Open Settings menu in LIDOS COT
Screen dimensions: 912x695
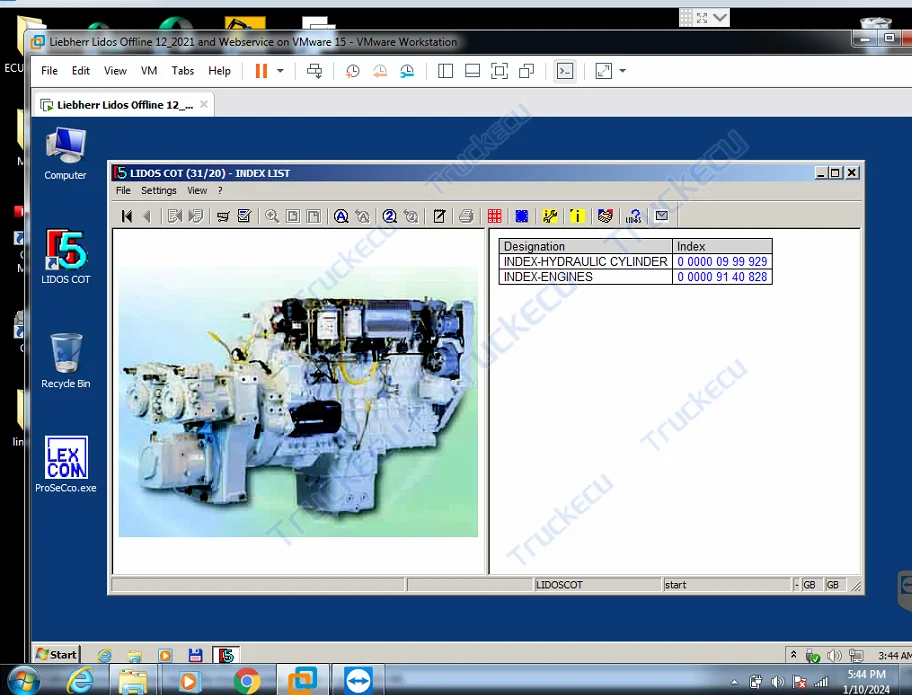(x=159, y=190)
